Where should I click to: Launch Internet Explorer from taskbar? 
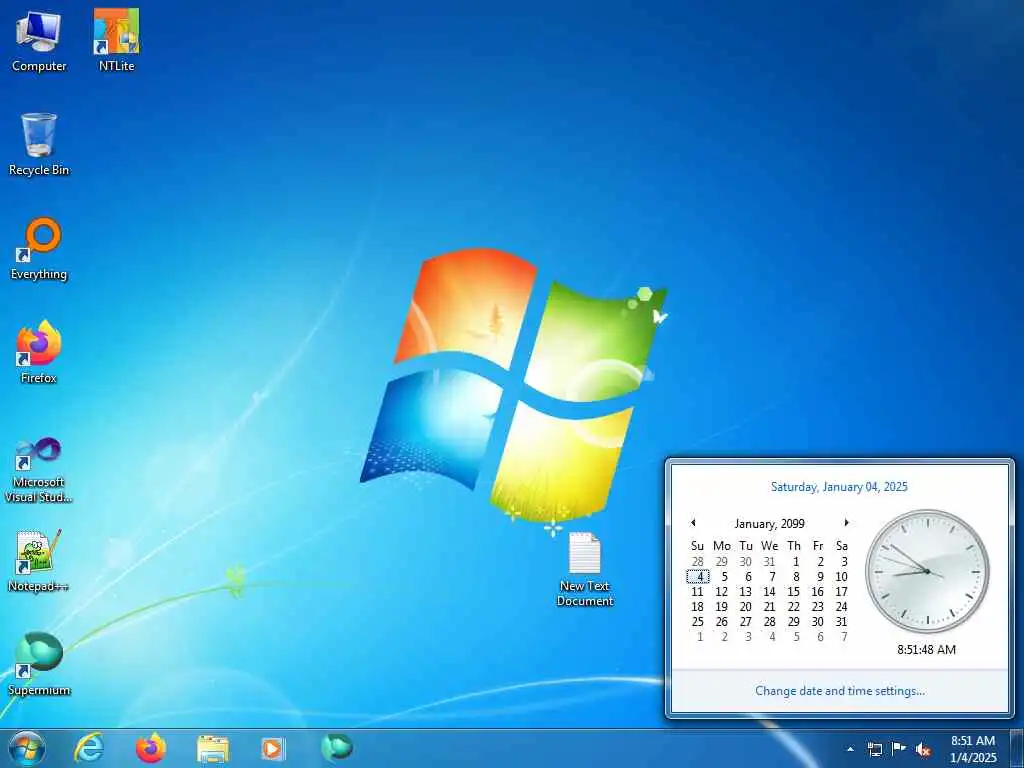[x=89, y=748]
